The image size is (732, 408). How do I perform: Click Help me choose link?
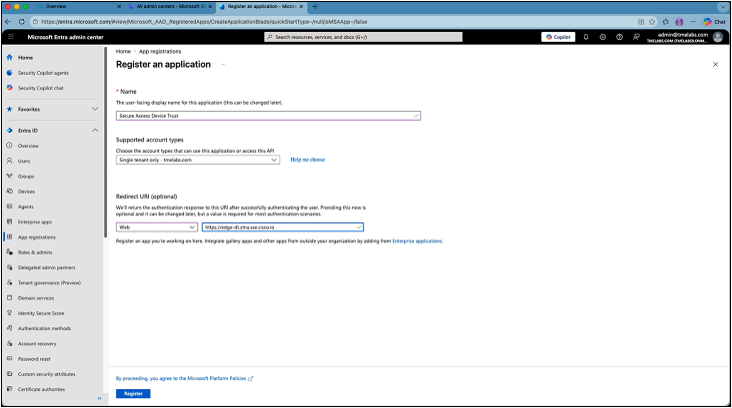click(308, 160)
